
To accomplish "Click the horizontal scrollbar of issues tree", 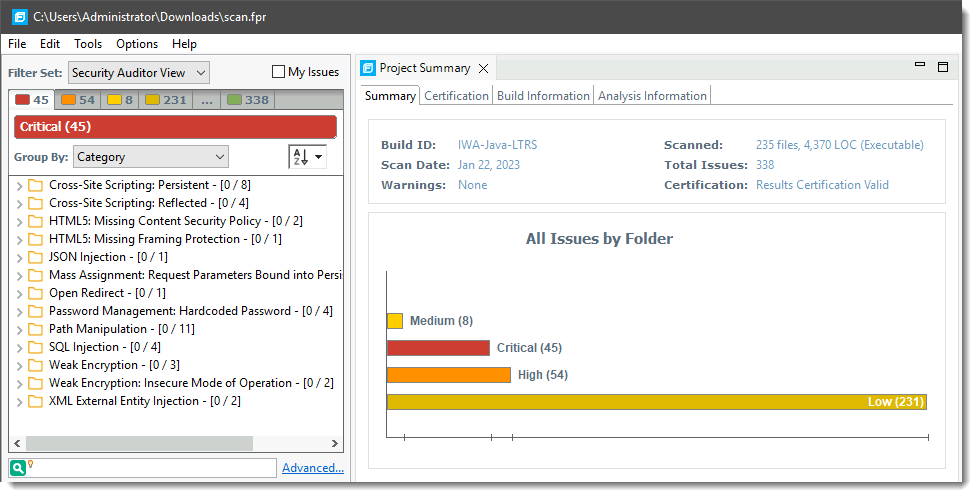I will [x=139, y=443].
